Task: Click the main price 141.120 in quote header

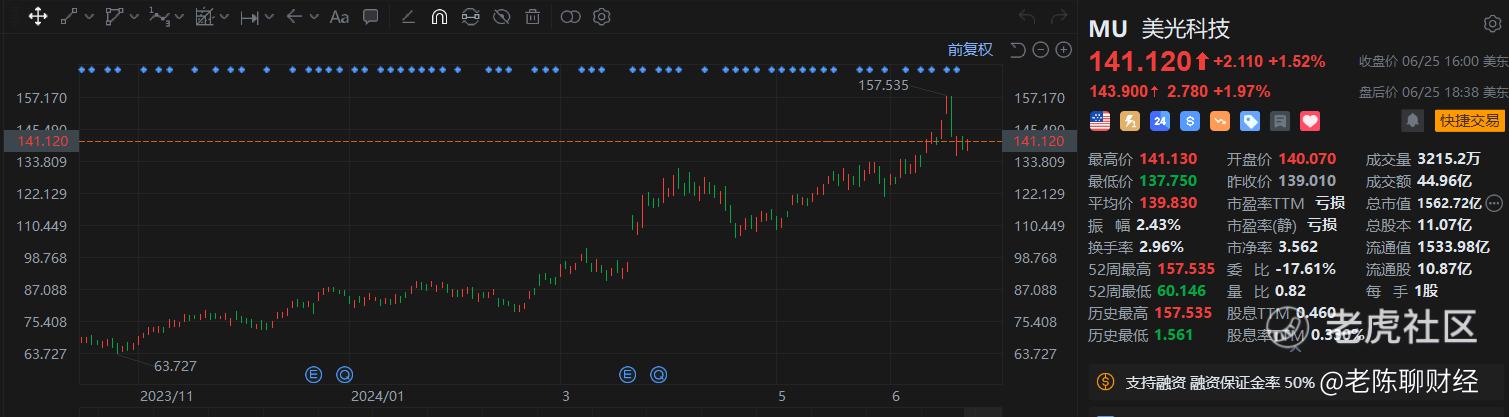Action: pyautogui.click(x=1139, y=62)
